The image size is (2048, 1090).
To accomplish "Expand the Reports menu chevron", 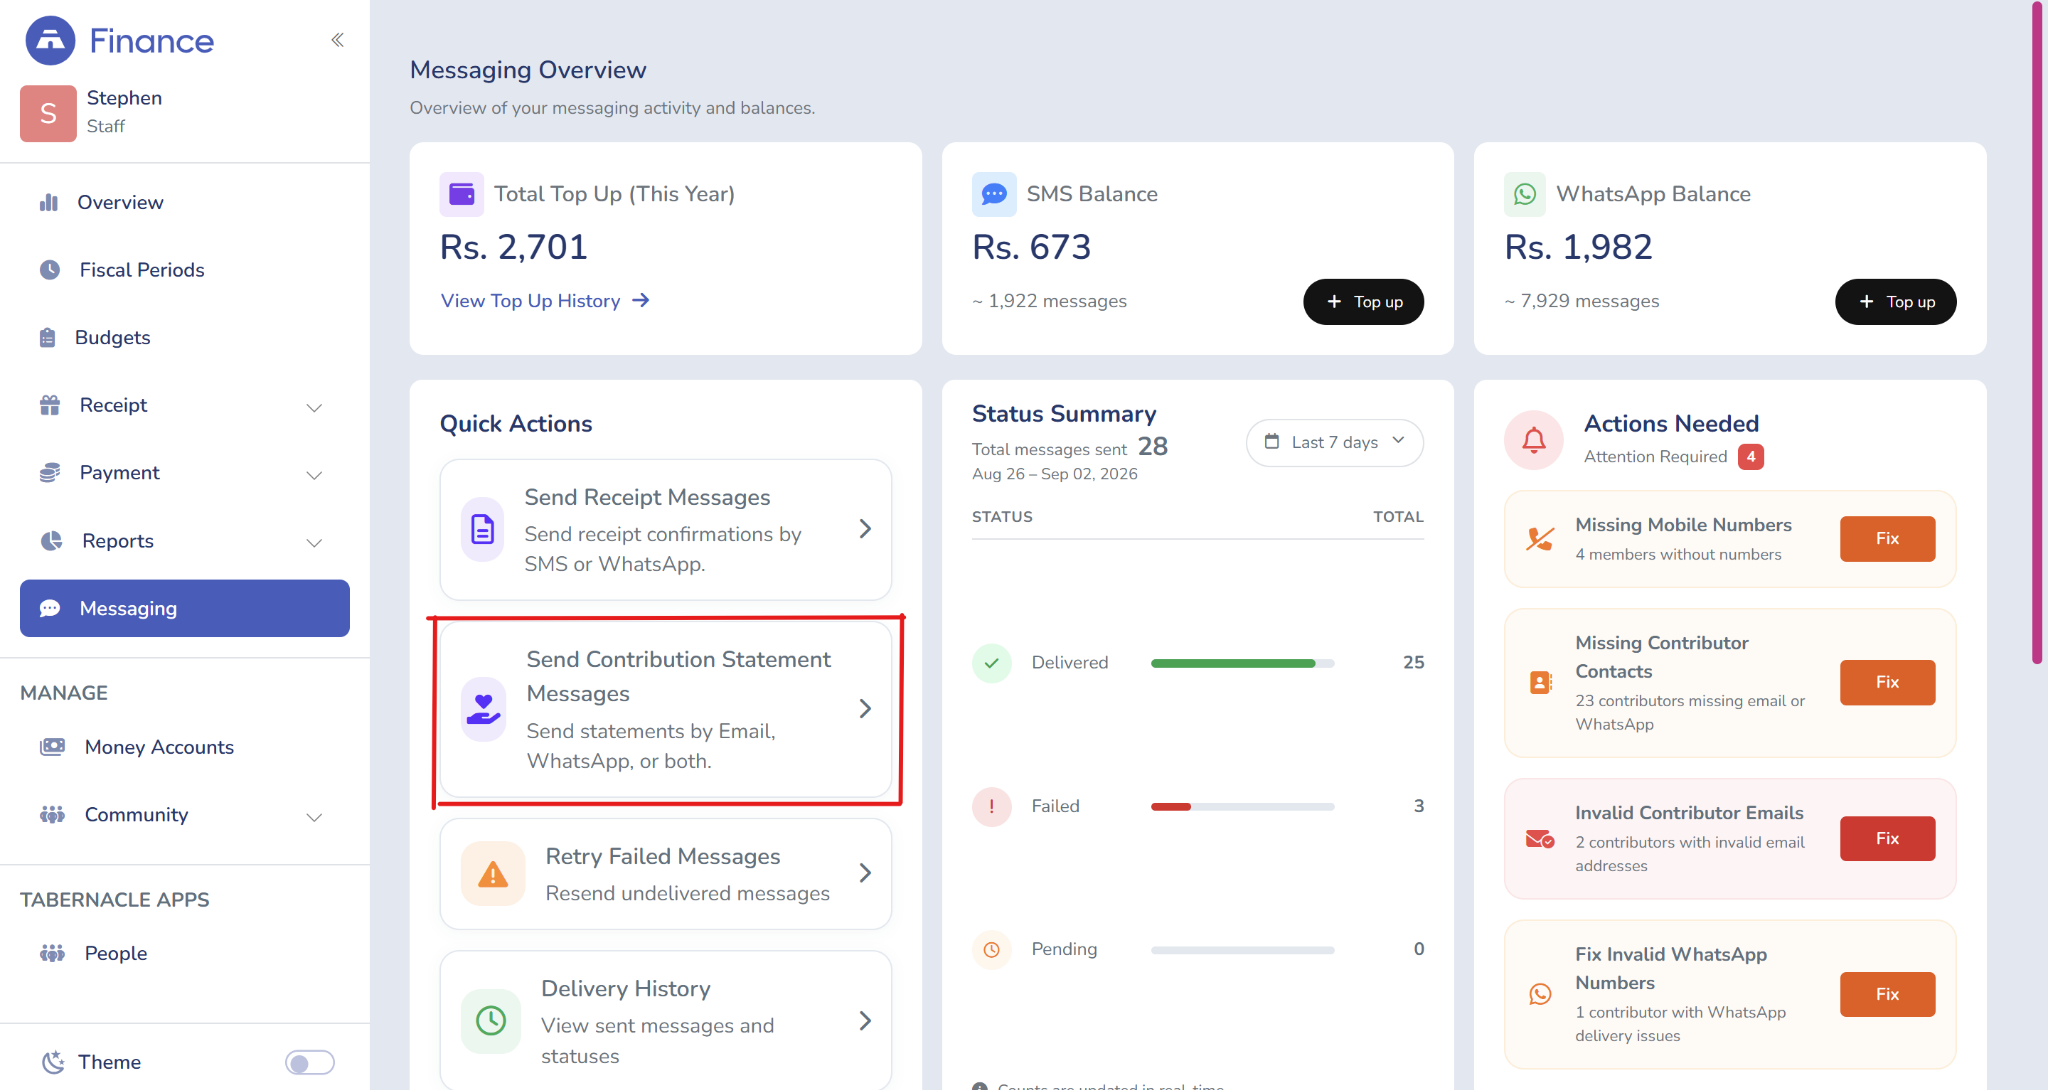I will (314, 543).
